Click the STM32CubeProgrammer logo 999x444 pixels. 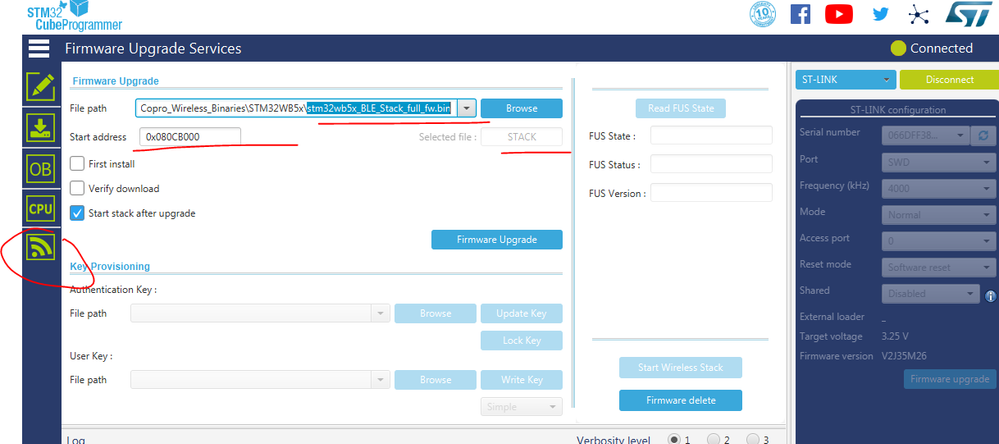coord(75,16)
